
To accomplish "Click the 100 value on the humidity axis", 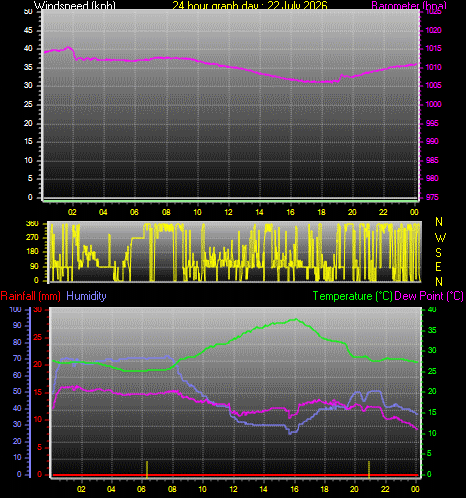I will pyautogui.click(x=15, y=309).
